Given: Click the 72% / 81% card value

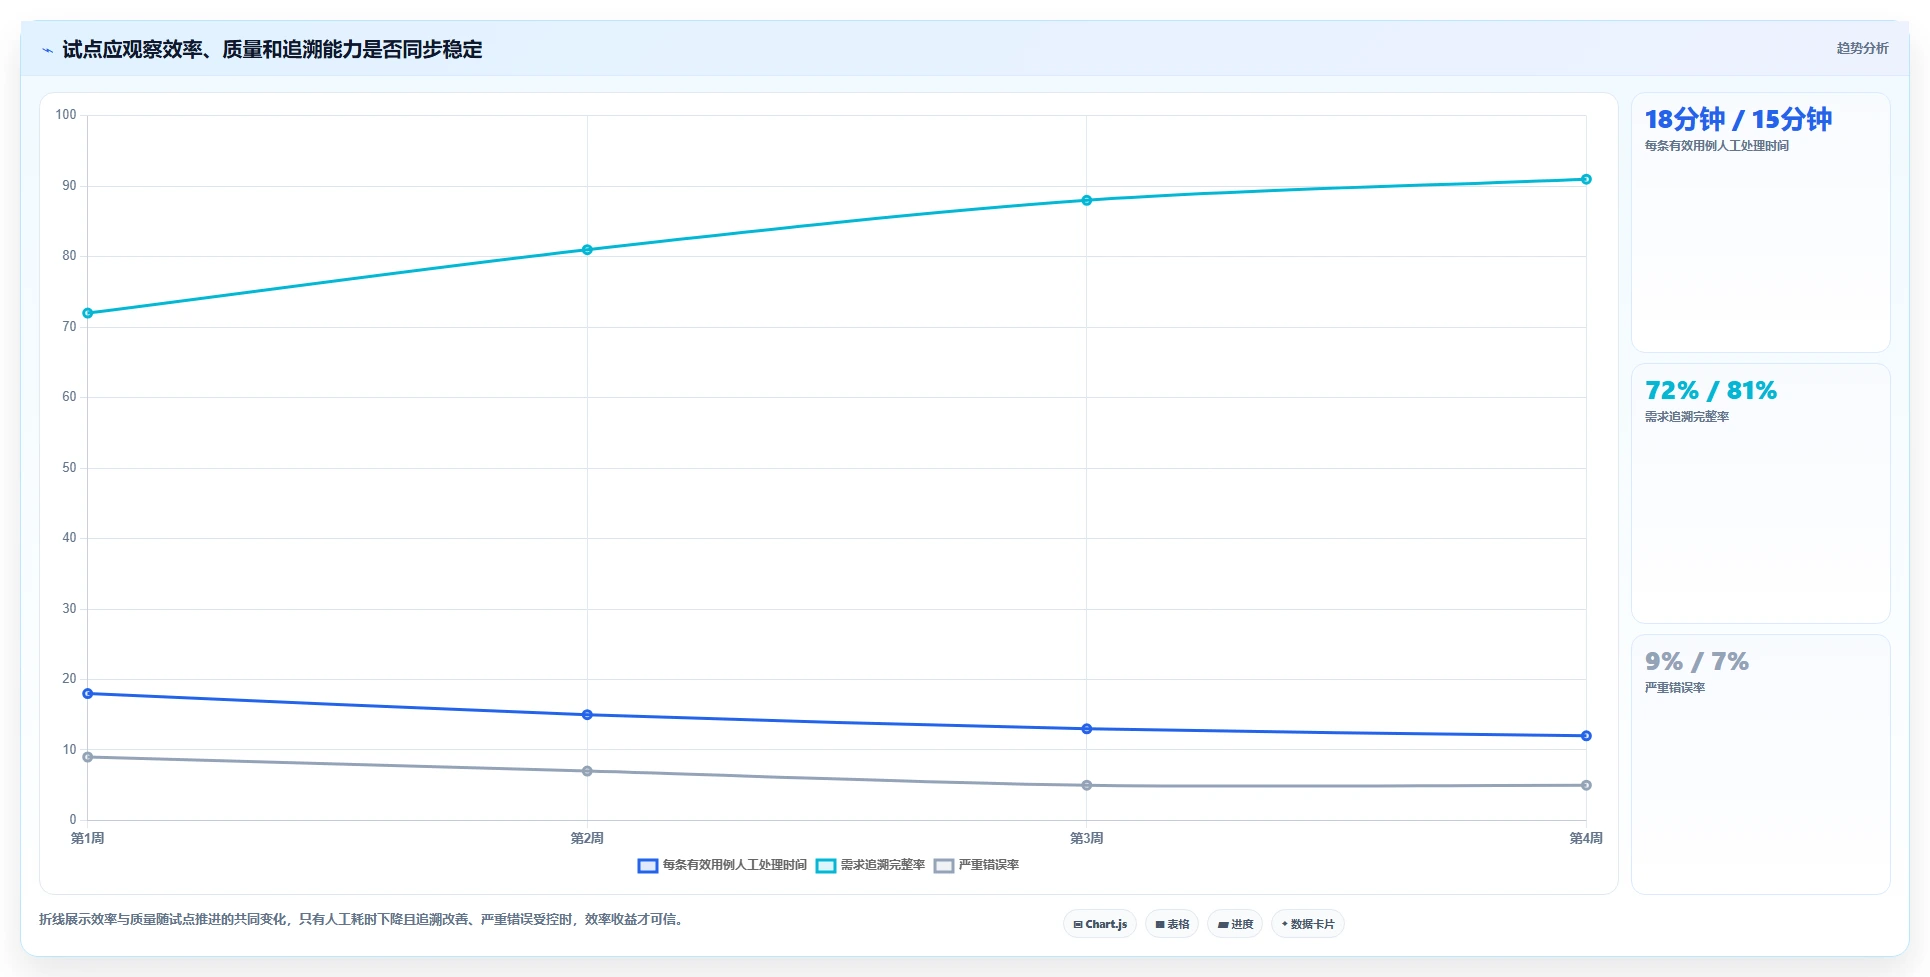Looking at the screenshot, I should pos(1711,390).
